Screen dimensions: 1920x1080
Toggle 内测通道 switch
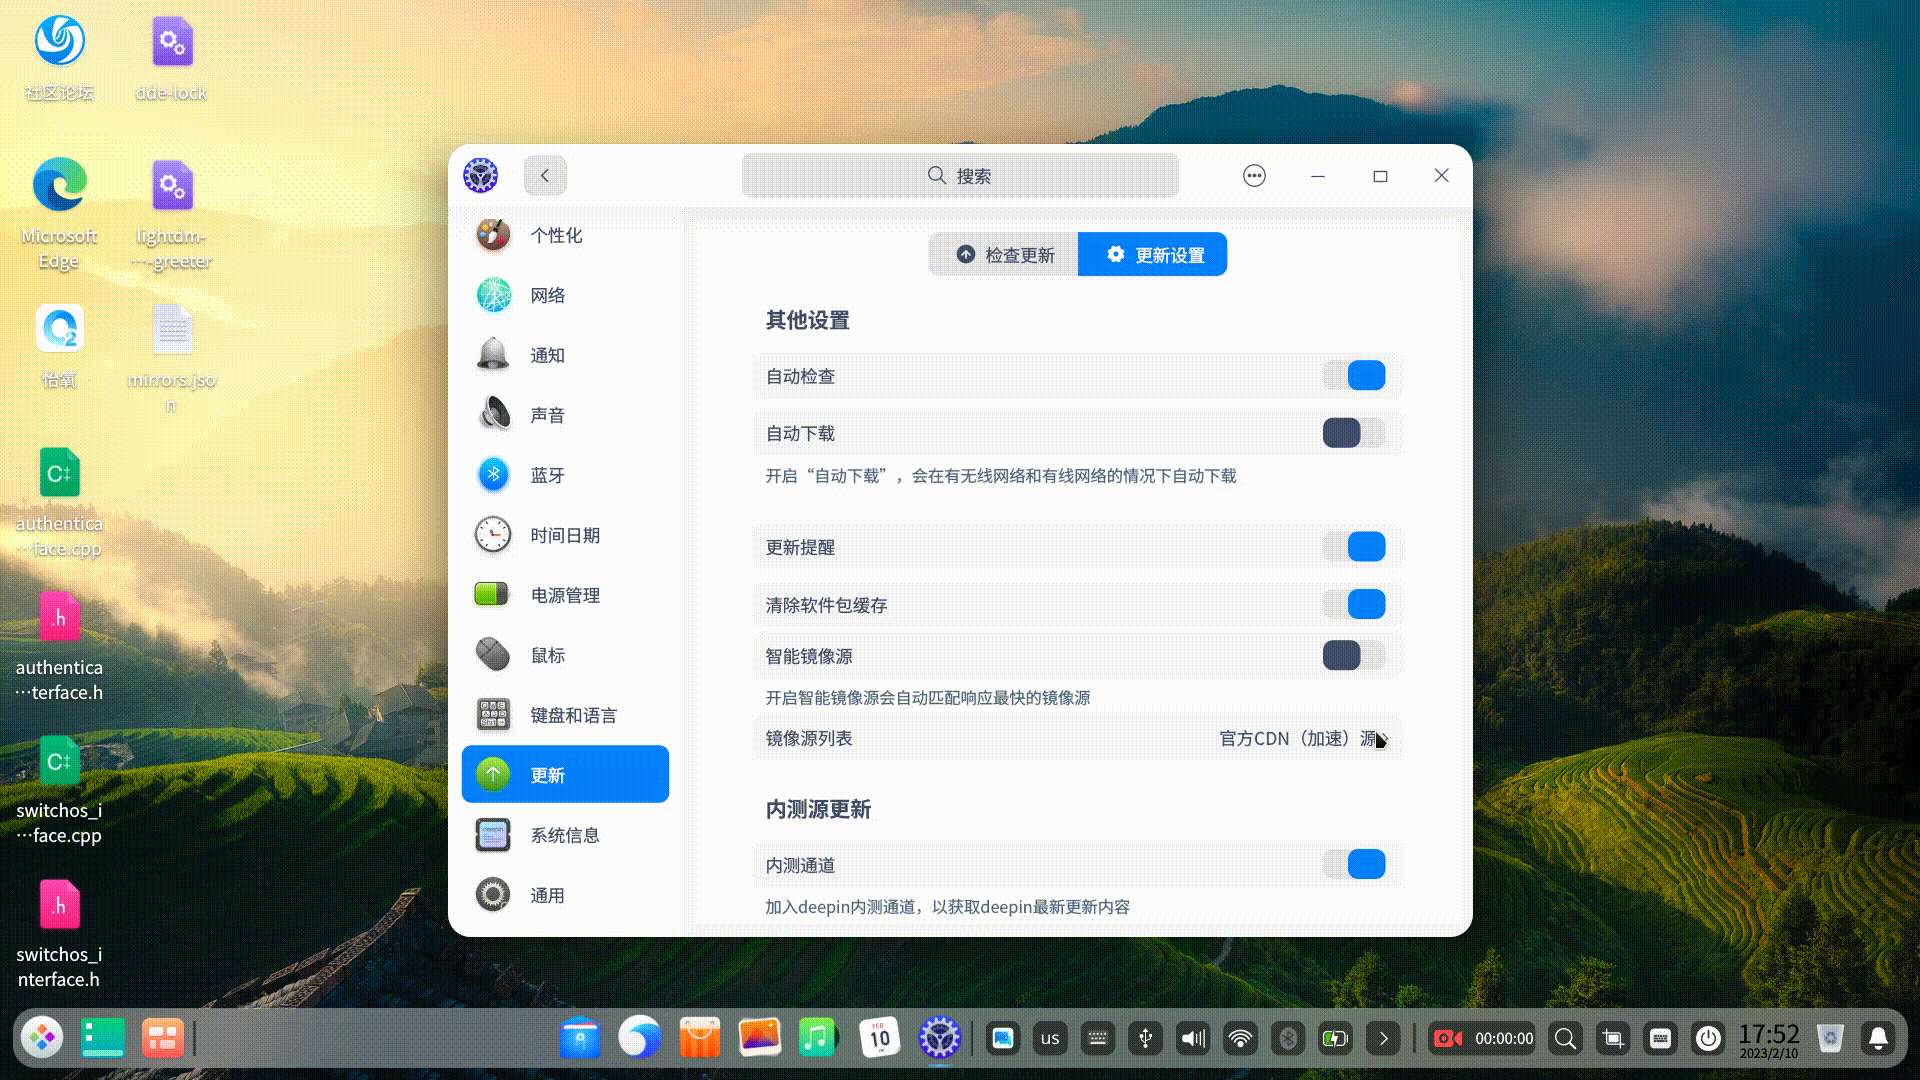tap(1354, 864)
